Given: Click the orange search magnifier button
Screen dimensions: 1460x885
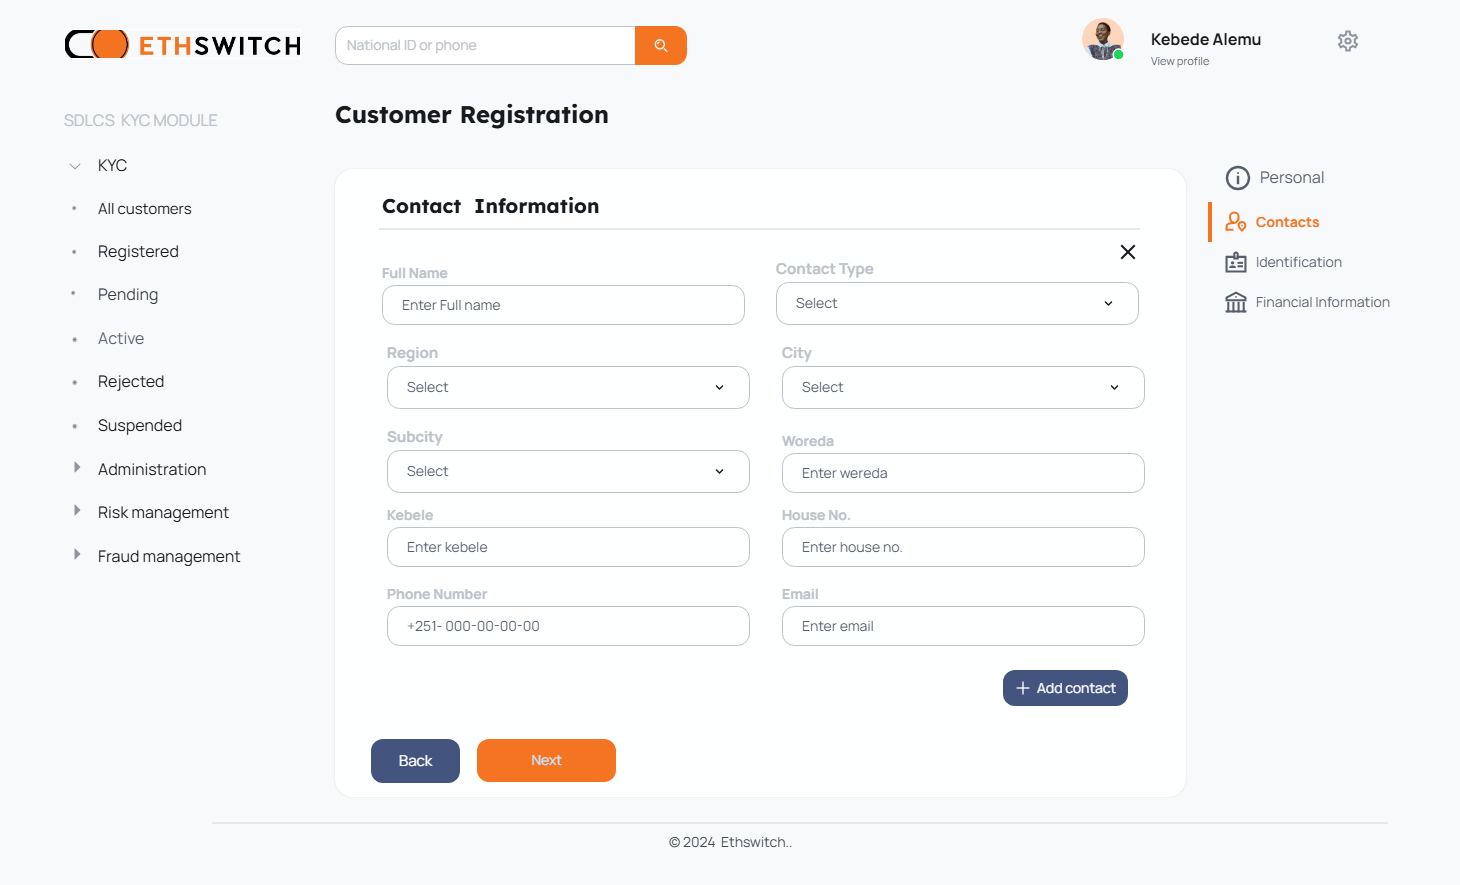Looking at the screenshot, I should click(661, 46).
